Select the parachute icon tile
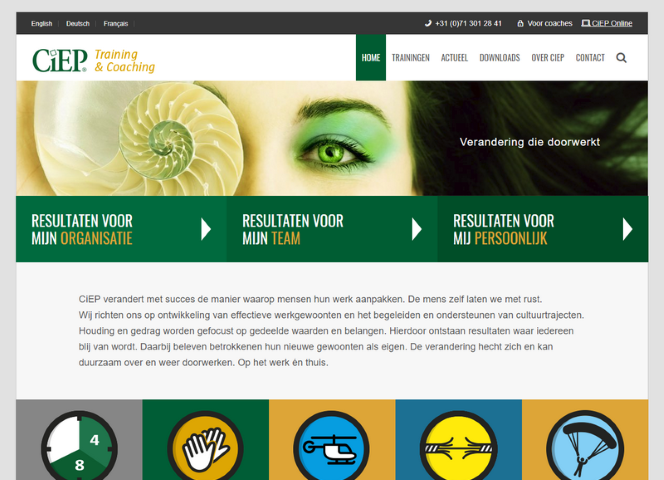Viewport: 664px width, 480px height. pos(585,445)
